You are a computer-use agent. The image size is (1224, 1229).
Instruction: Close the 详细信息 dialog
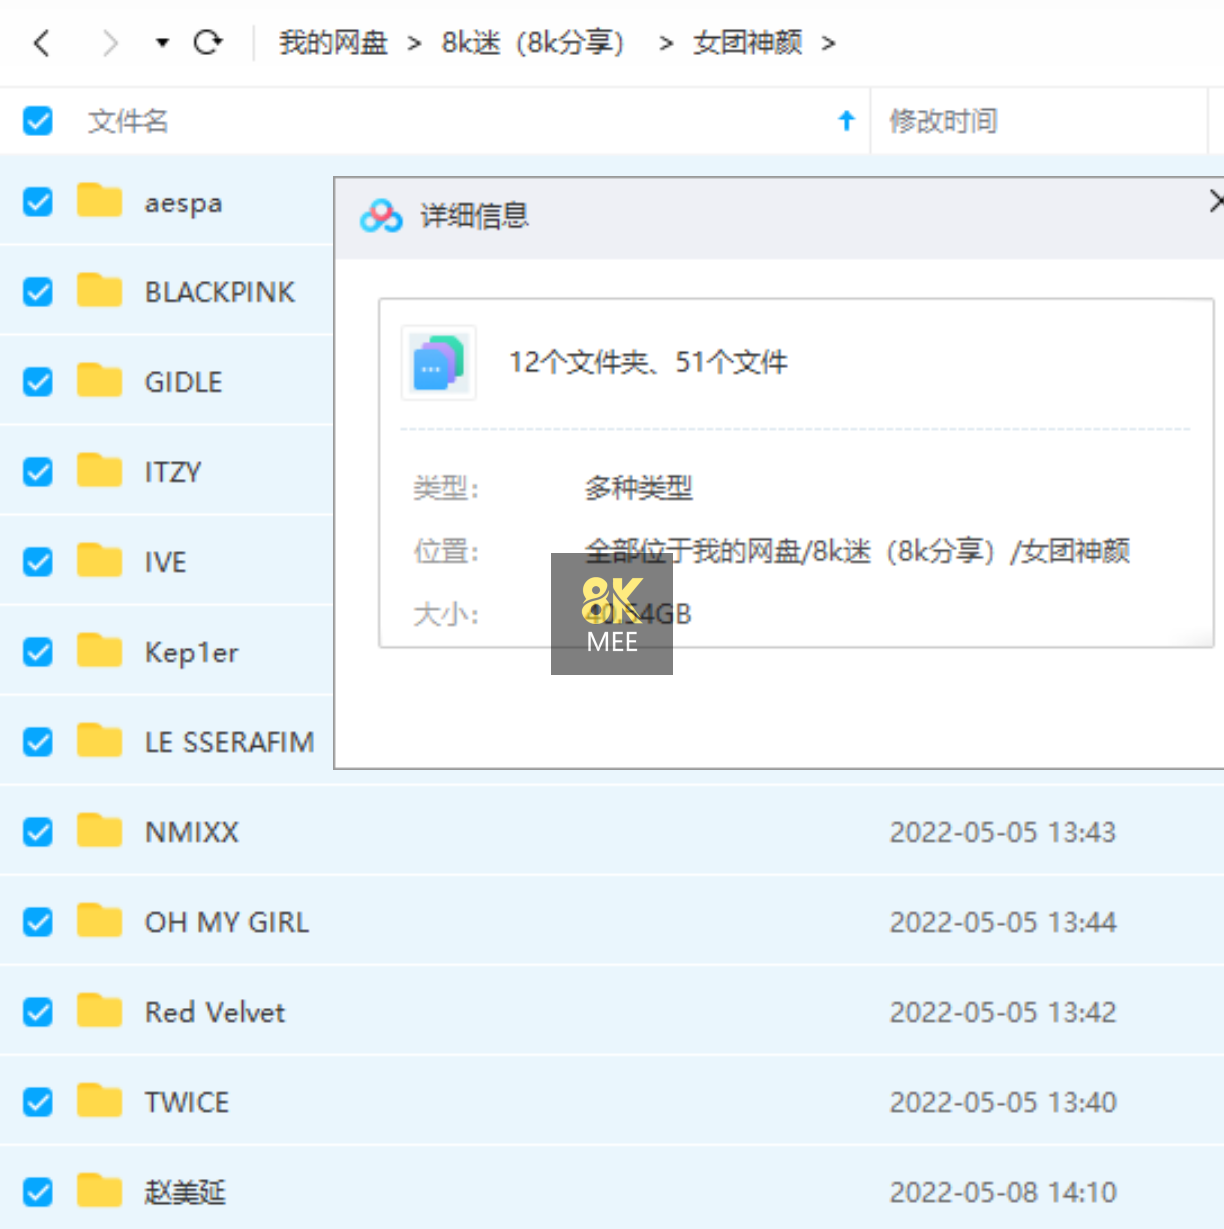click(1215, 201)
